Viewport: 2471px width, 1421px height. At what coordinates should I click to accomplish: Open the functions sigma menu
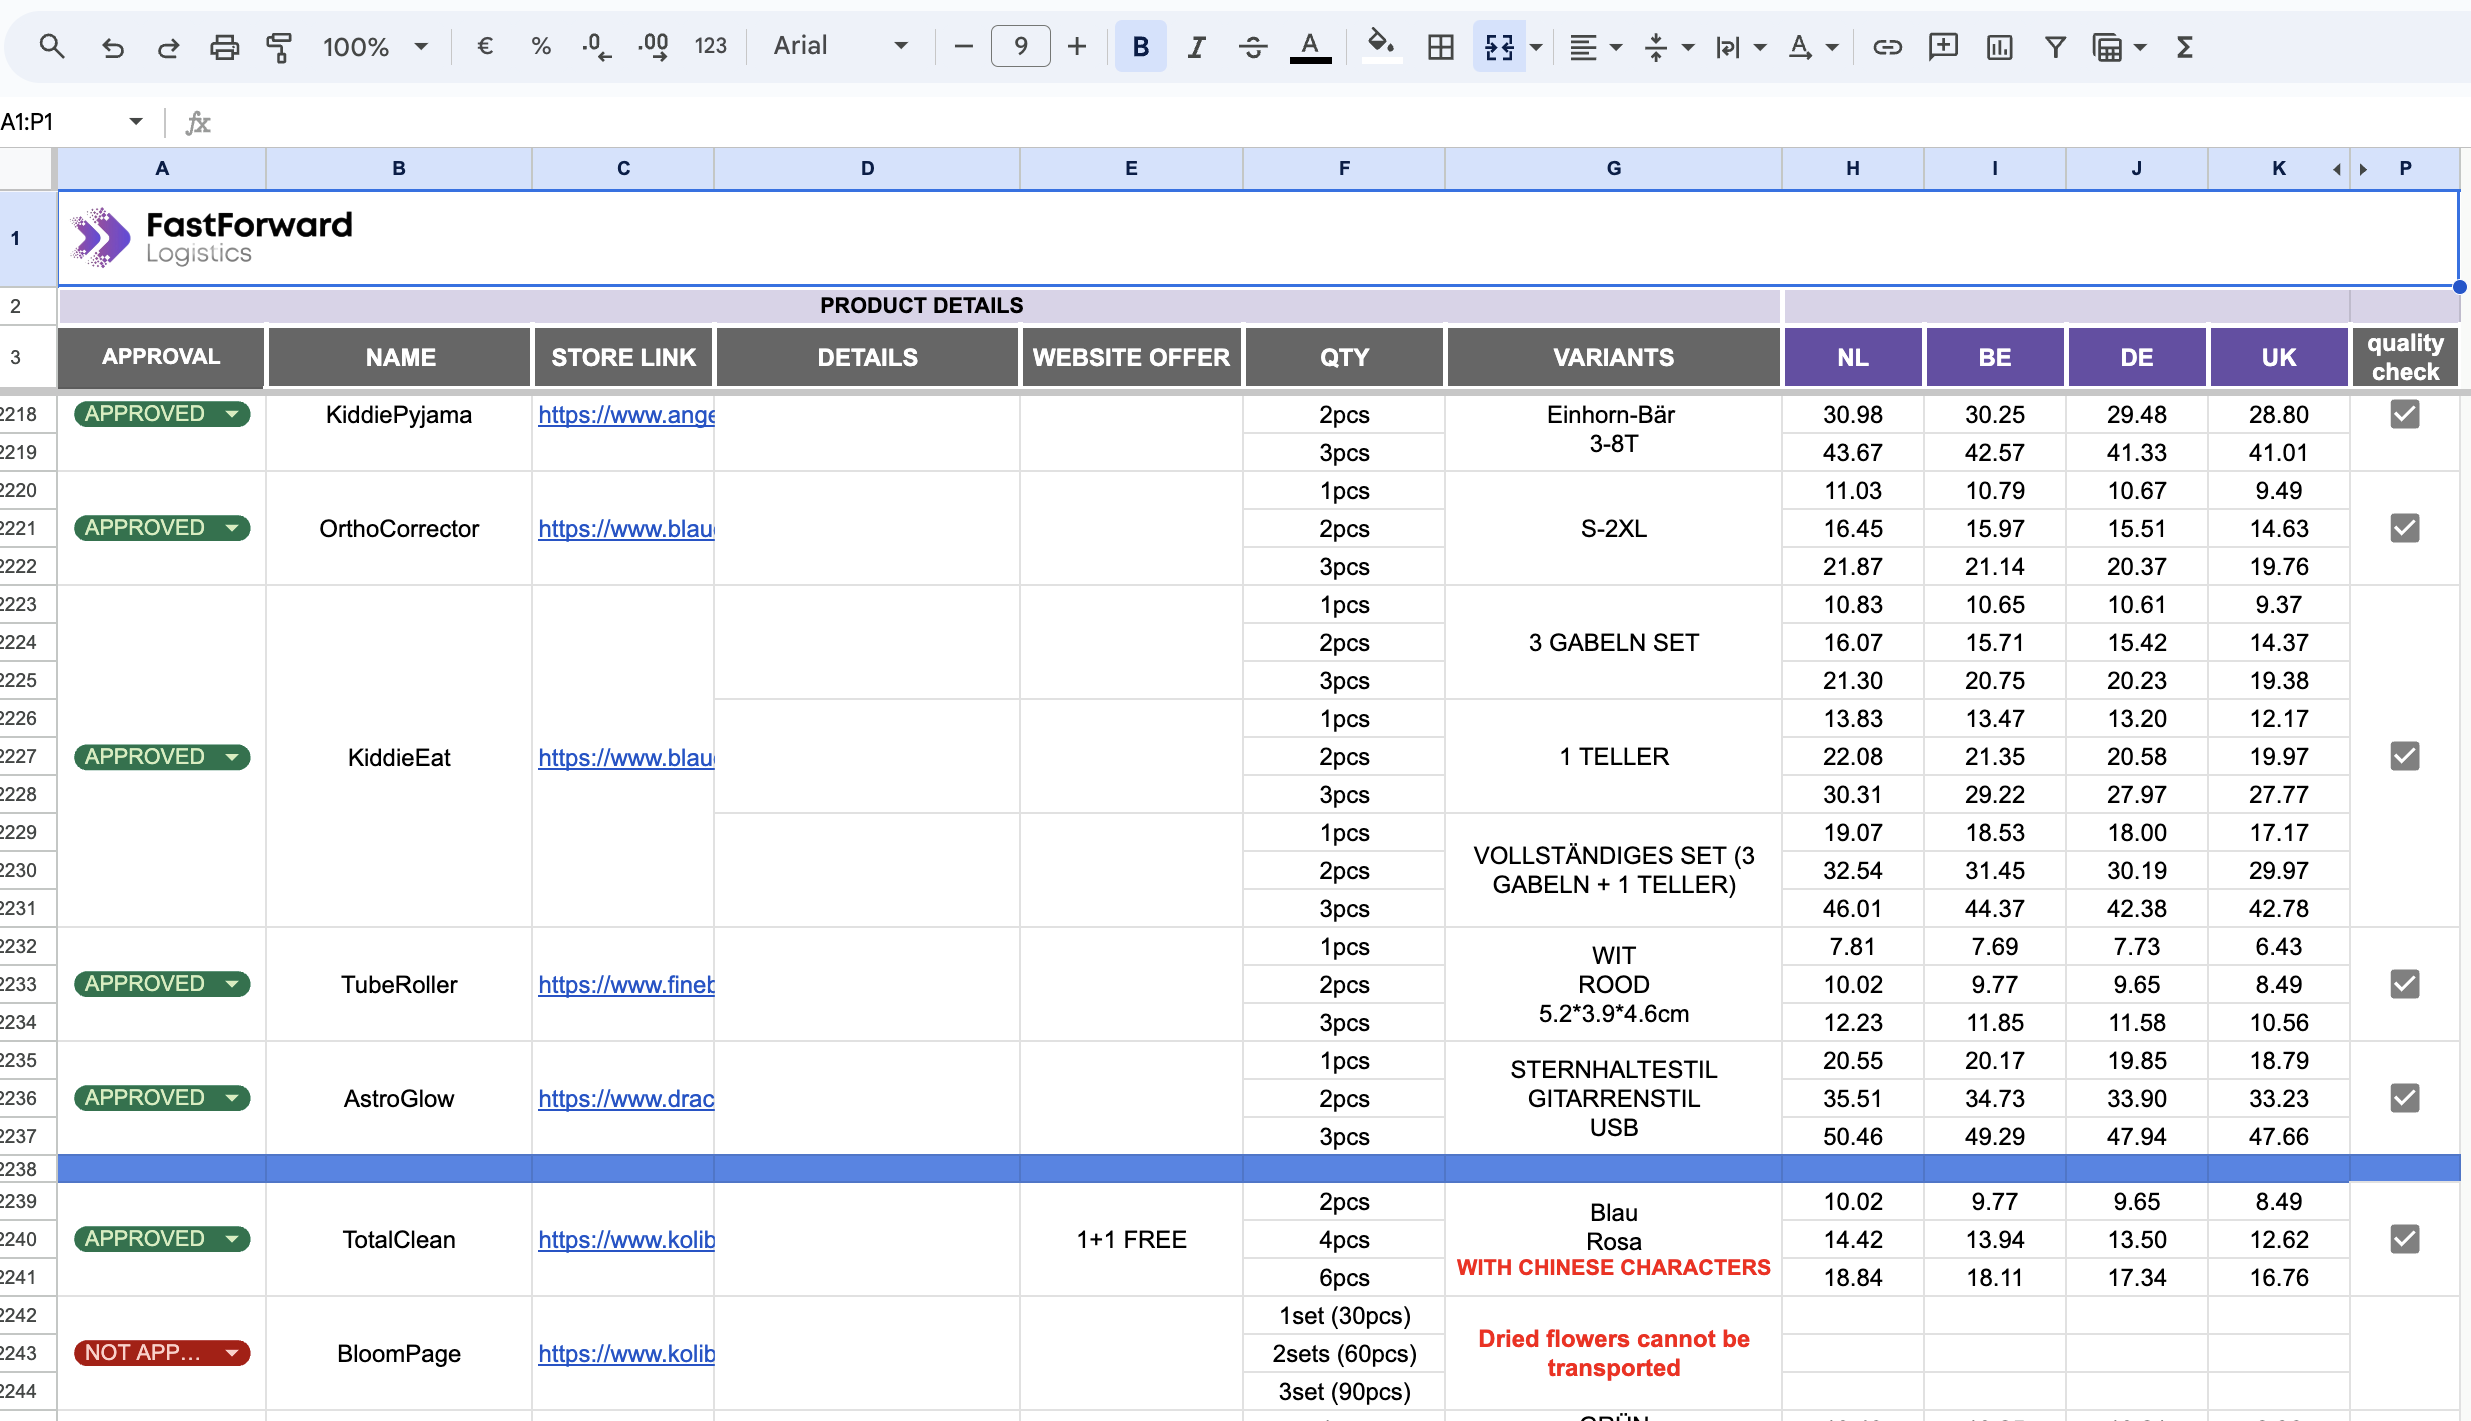coord(2185,46)
